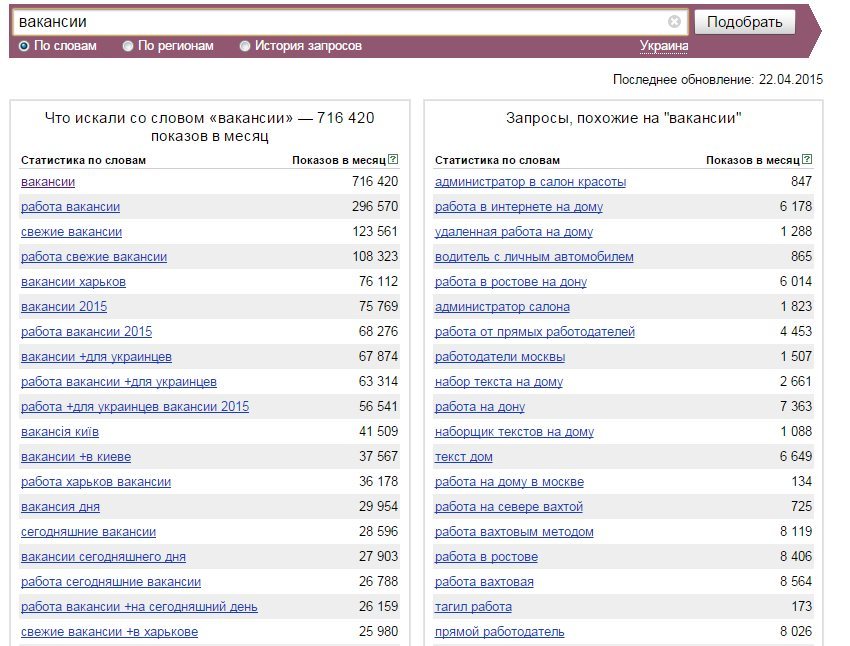Select the История запросов radio button
850x646 pixels.
(x=245, y=46)
